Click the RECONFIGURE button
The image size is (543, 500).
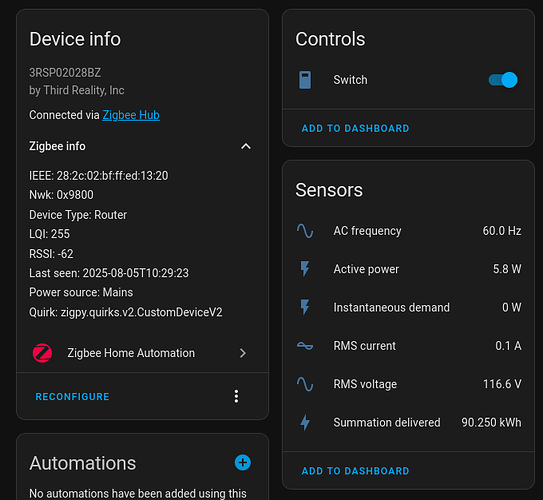tap(72, 396)
